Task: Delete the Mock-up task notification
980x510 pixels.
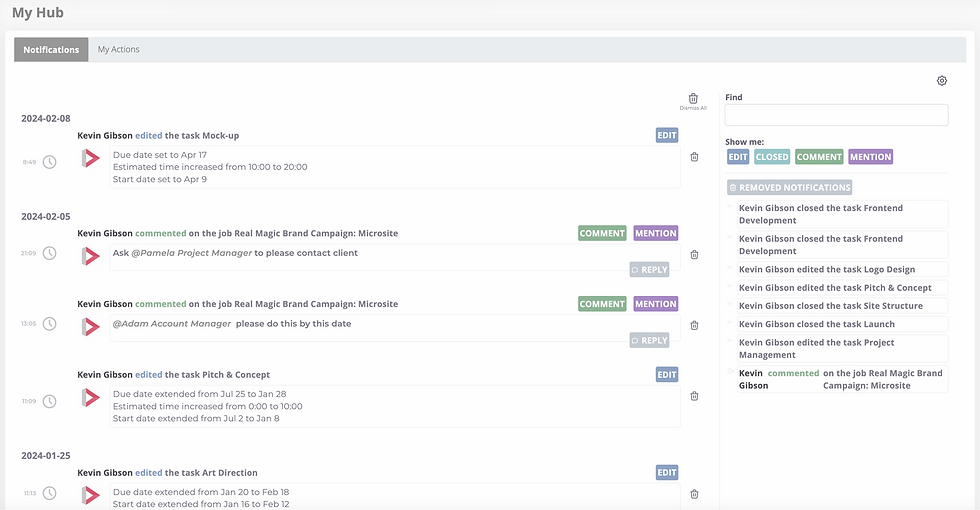Action: [694, 157]
